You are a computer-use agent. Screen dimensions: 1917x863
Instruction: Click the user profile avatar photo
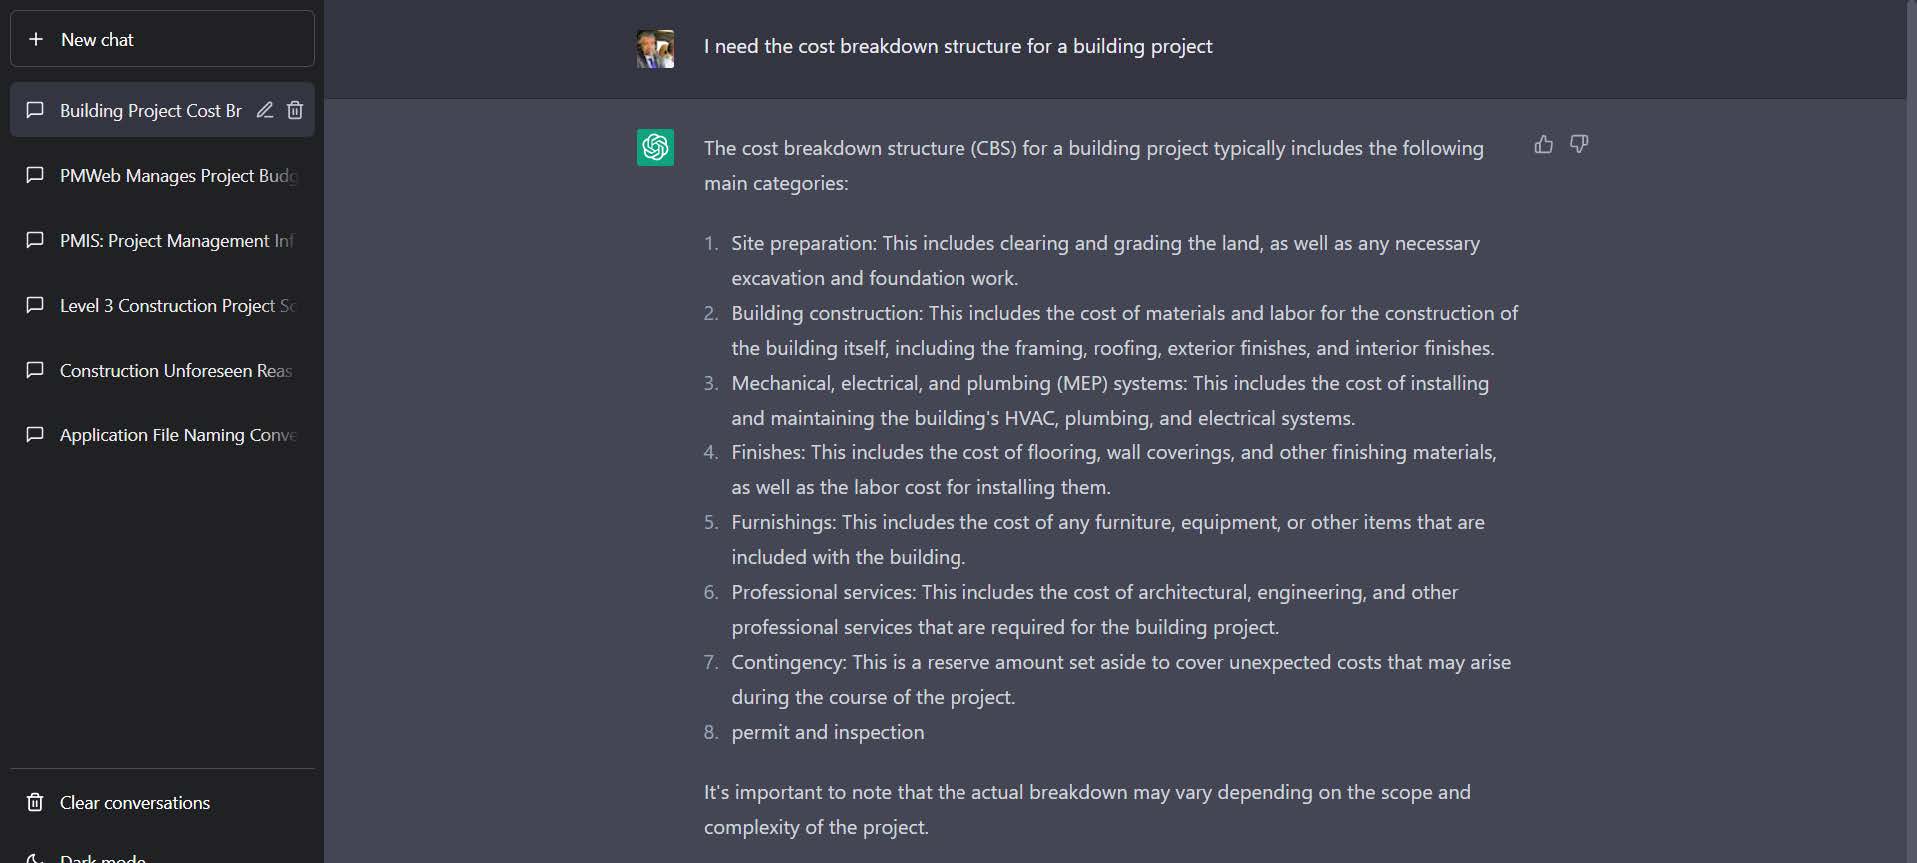click(655, 48)
